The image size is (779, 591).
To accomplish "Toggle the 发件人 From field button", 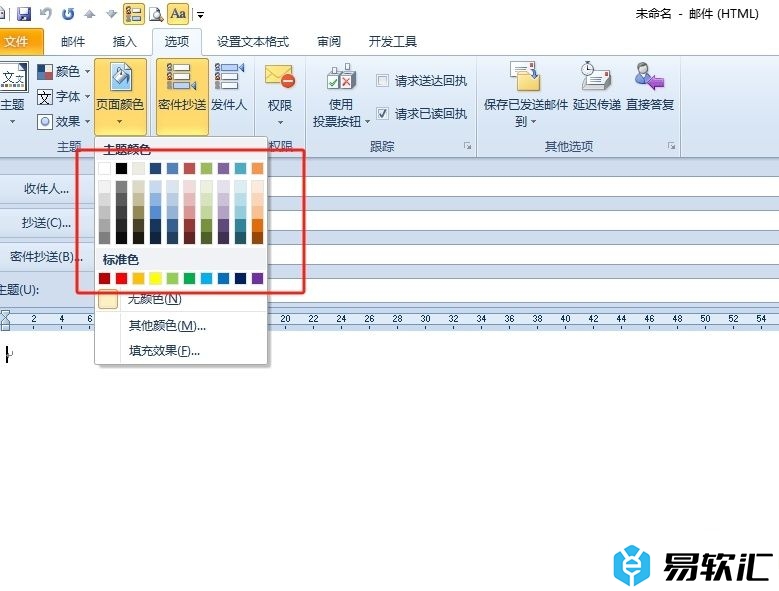I will 229,87.
